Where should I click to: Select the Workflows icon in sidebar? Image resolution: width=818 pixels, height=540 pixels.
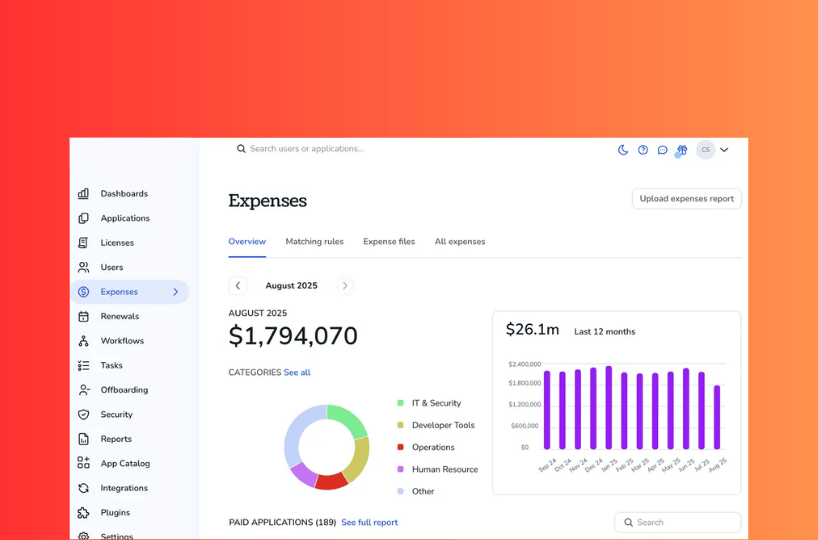(84, 341)
